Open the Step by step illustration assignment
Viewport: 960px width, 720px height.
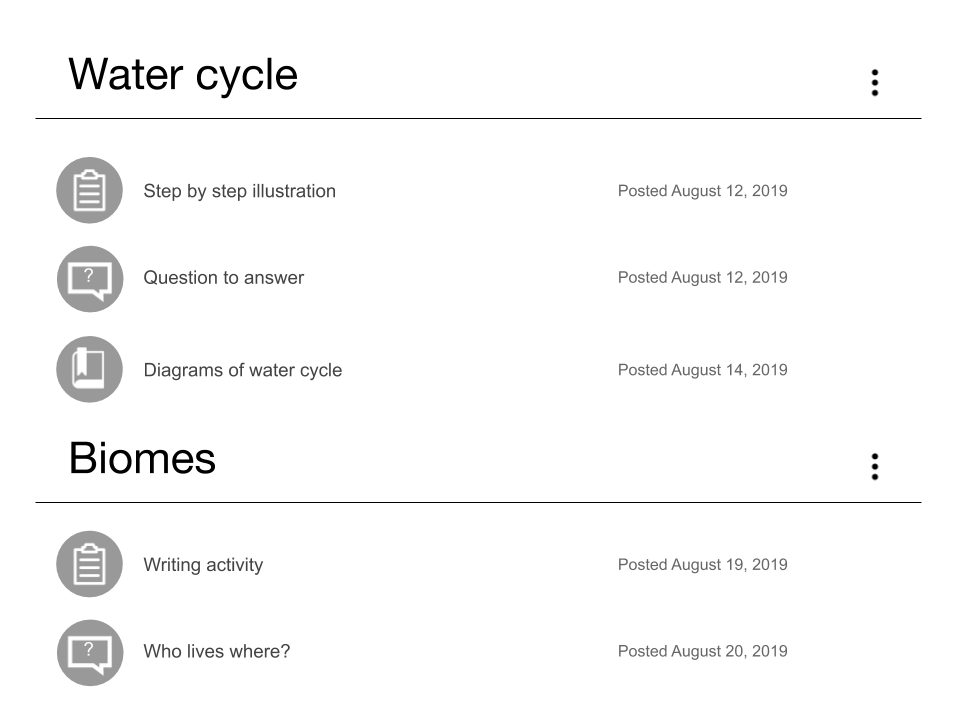point(239,191)
